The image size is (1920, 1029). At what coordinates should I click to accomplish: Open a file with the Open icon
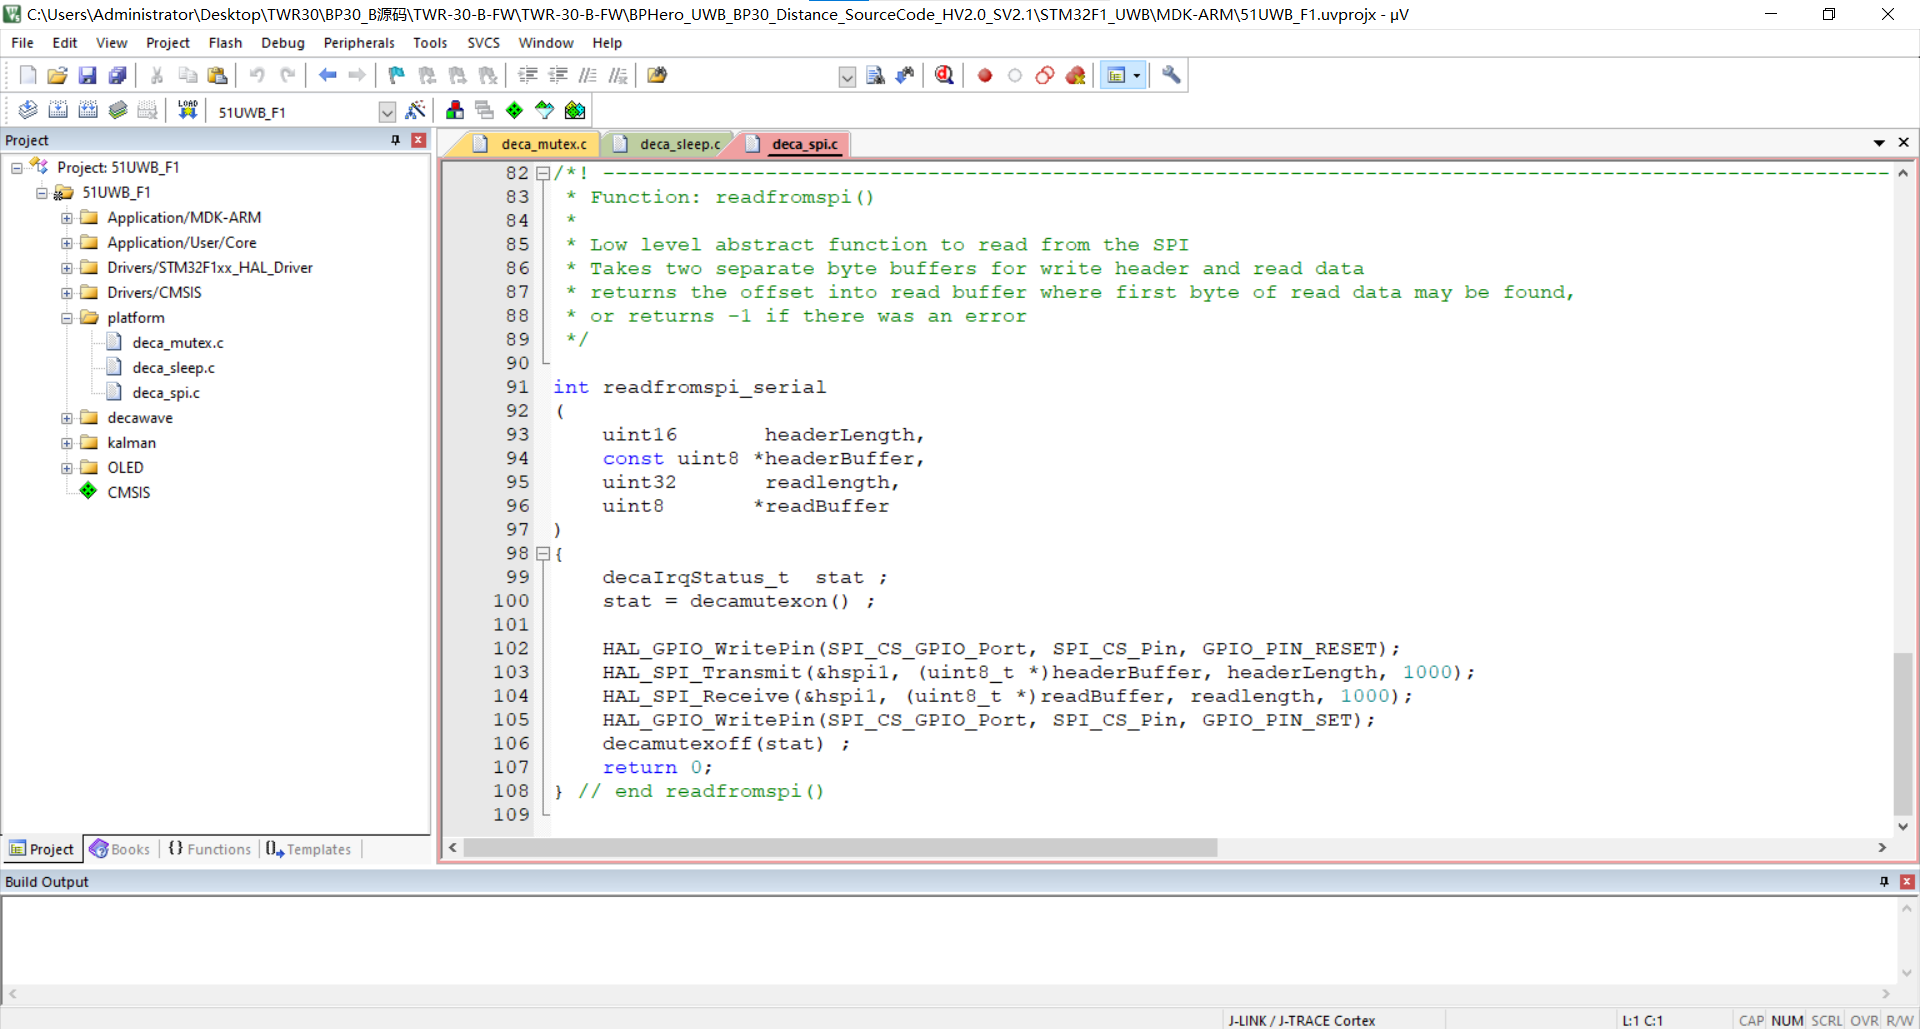(x=57, y=75)
